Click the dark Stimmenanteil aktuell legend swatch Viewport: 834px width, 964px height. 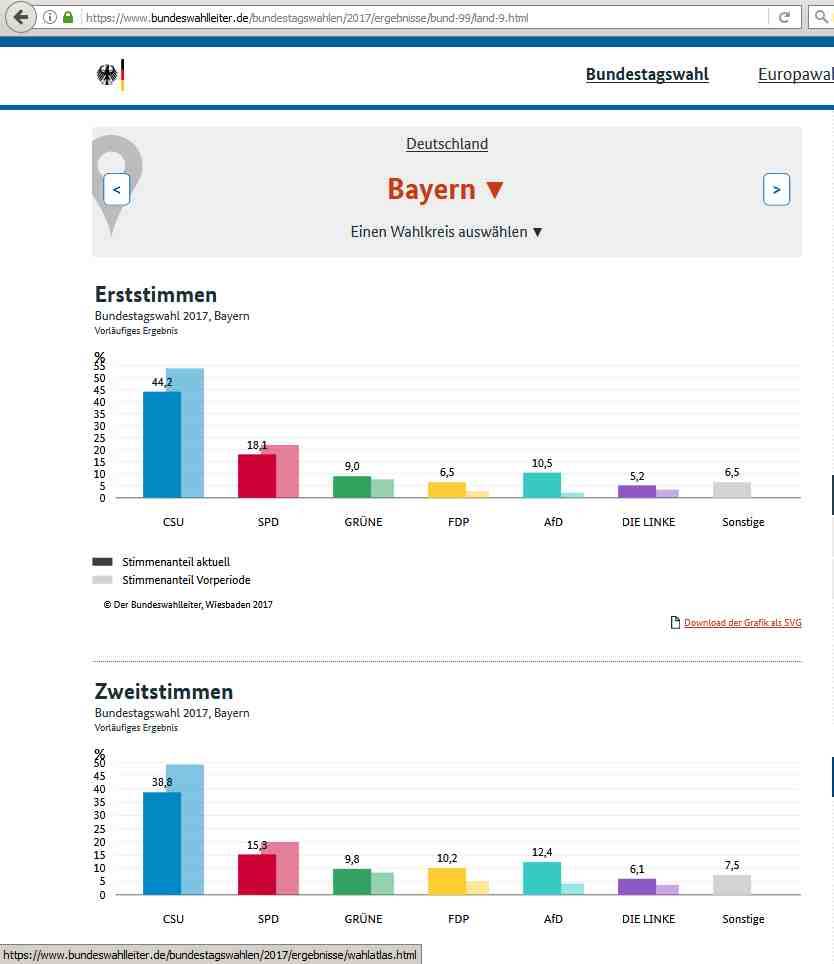[x=102, y=561]
